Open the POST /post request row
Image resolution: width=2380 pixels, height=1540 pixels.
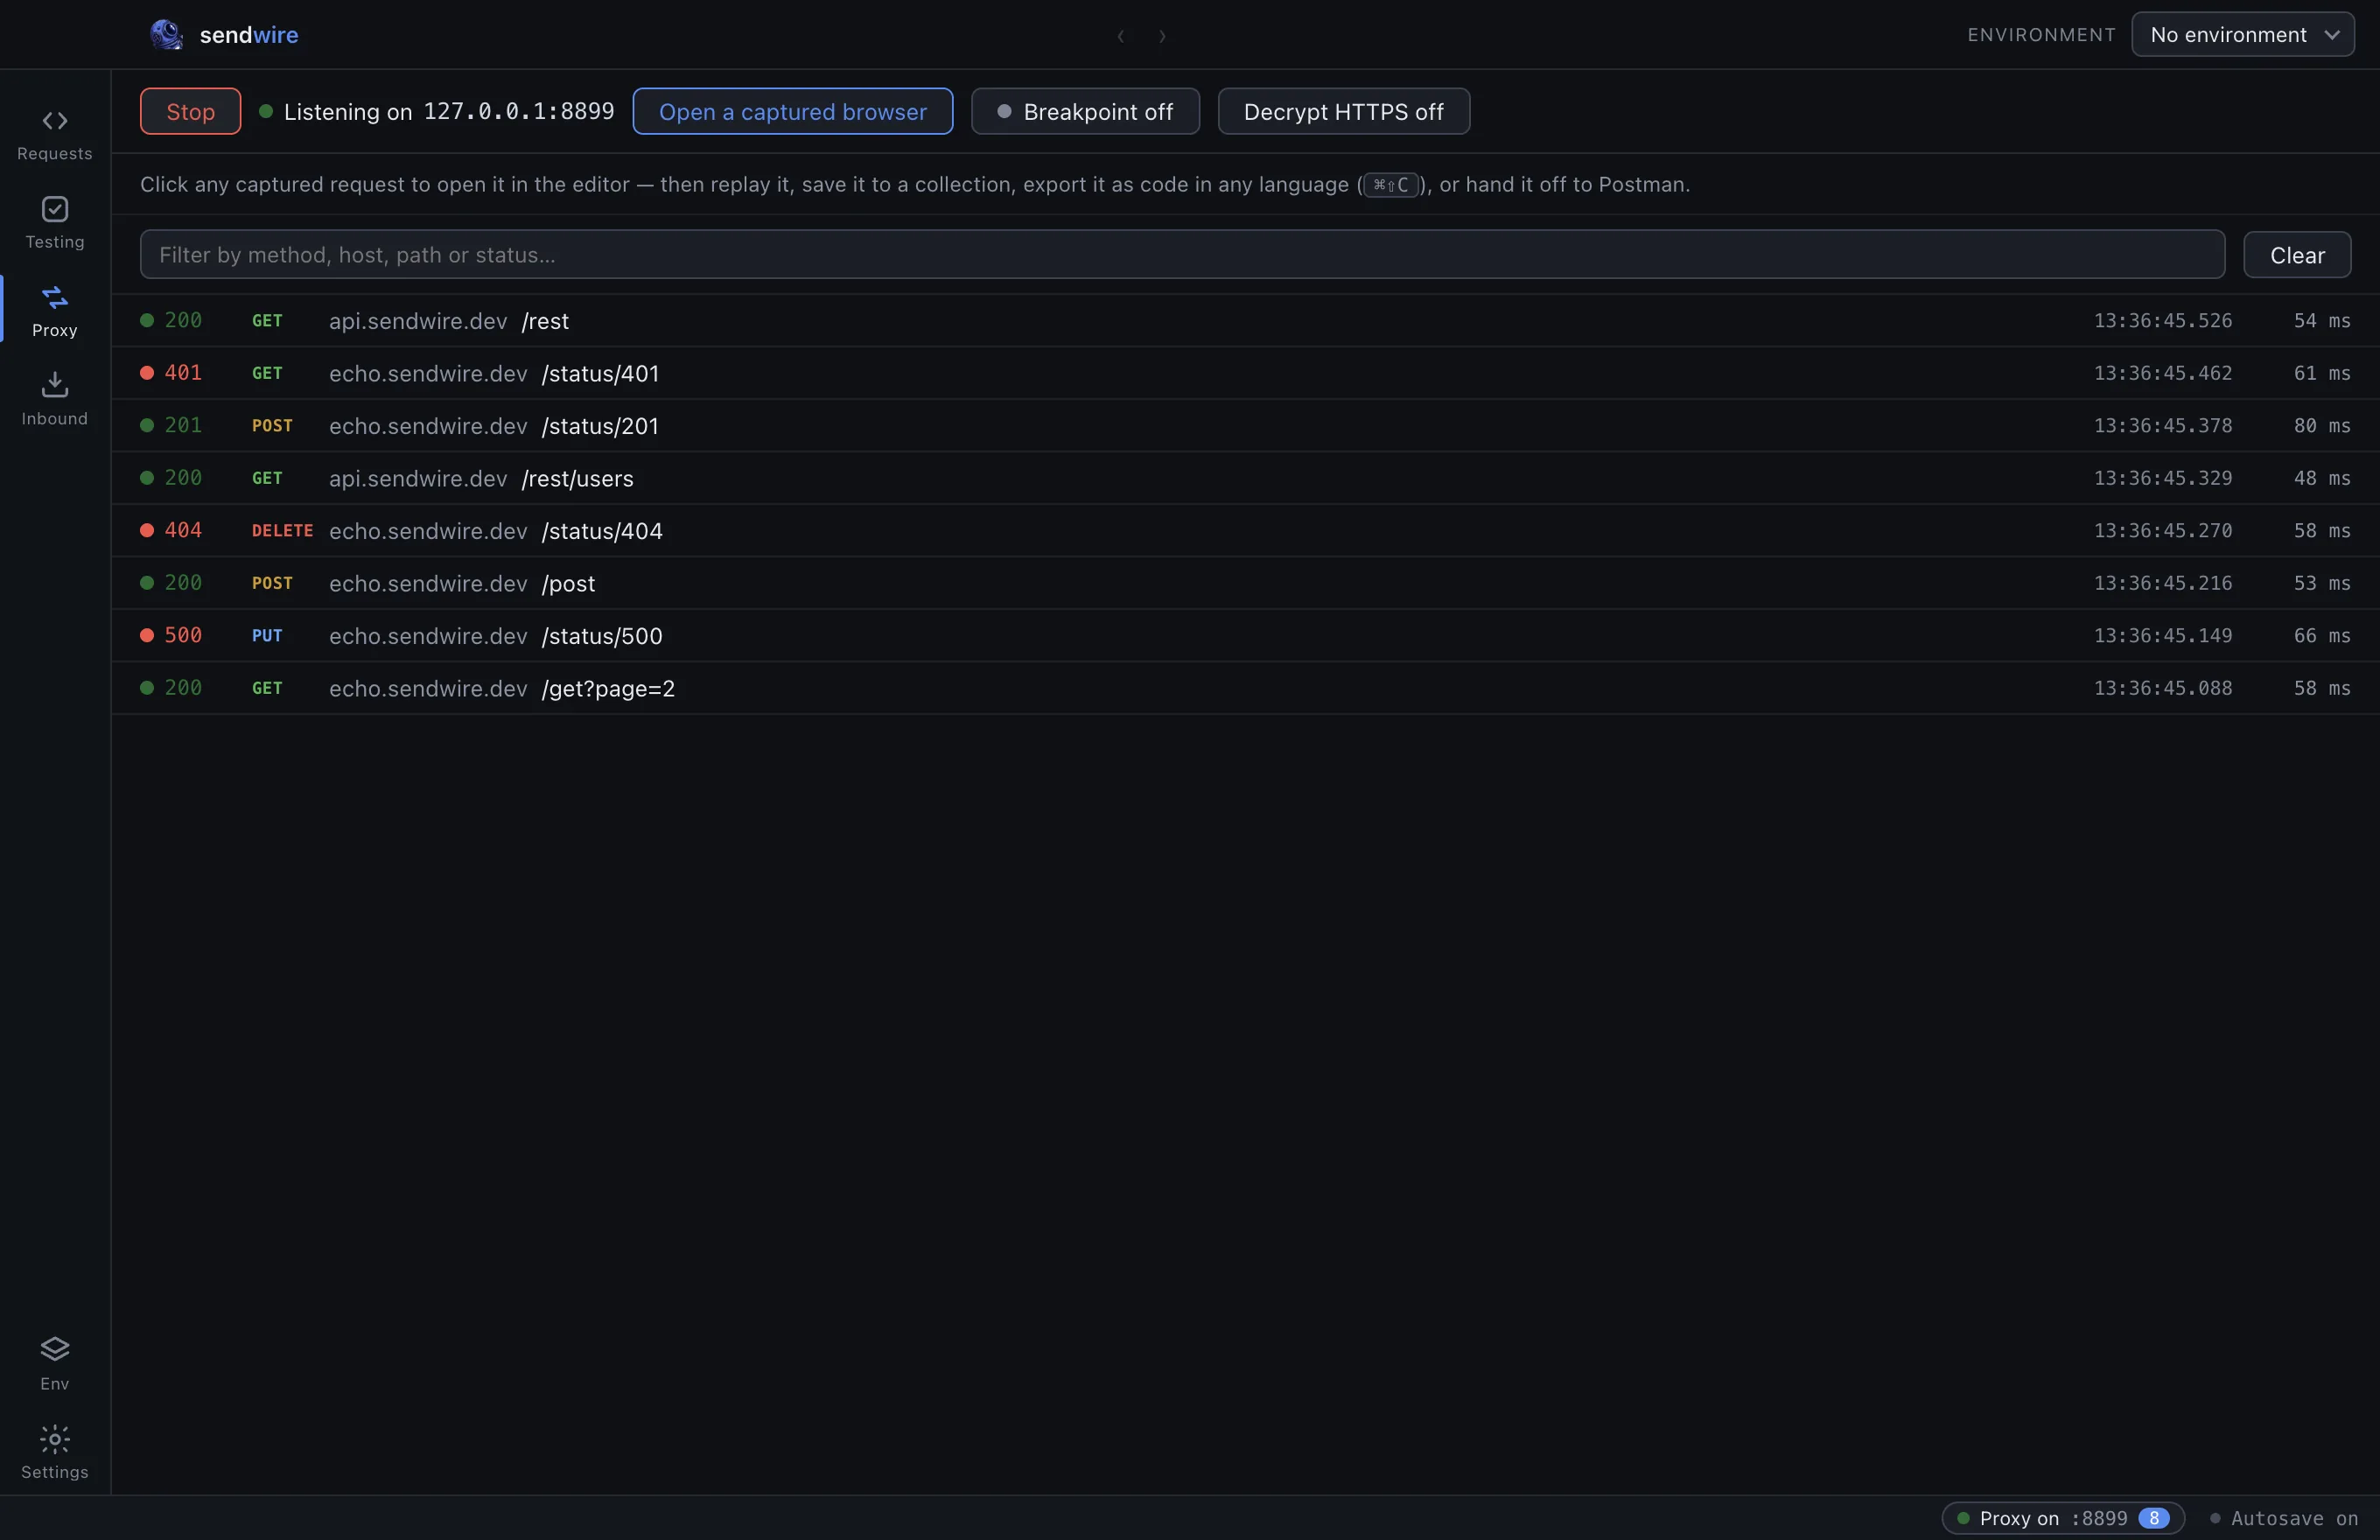pyautogui.click(x=1245, y=583)
